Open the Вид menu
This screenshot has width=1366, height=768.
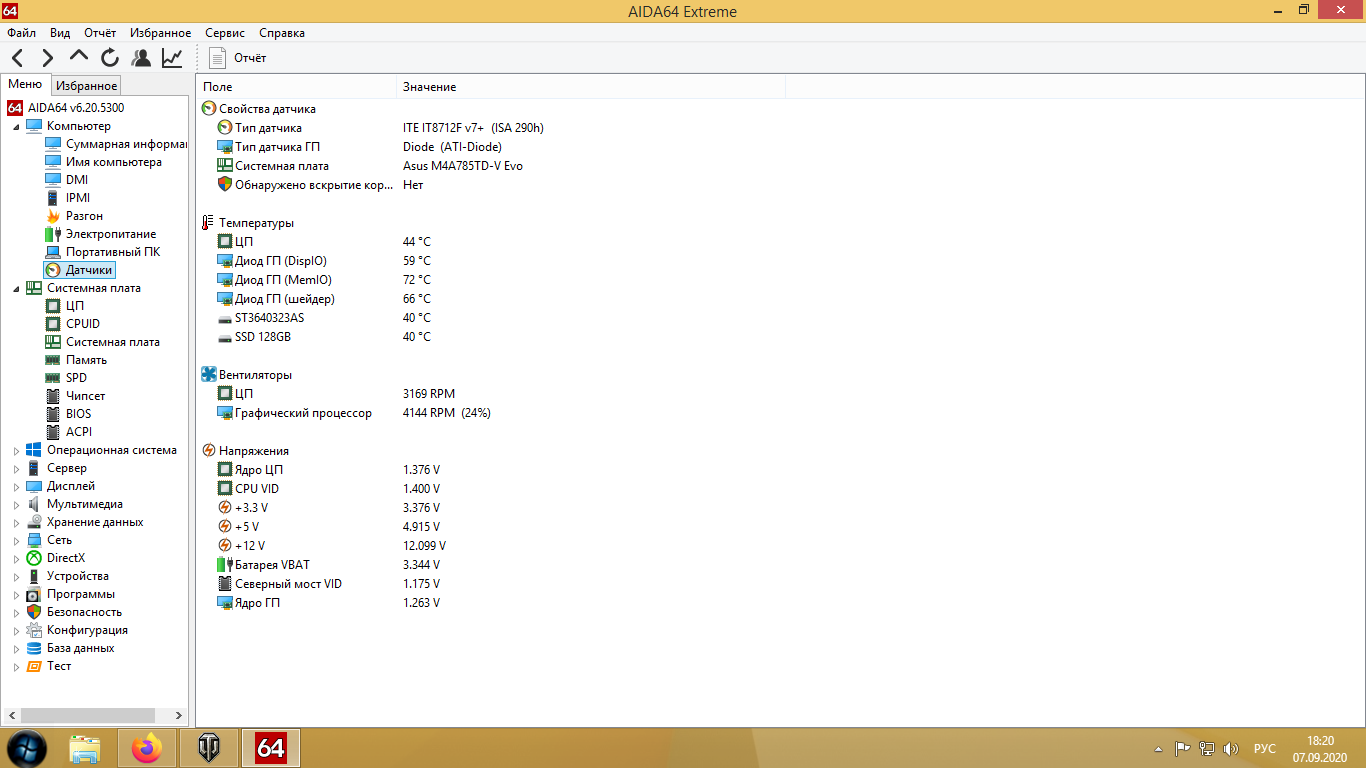click(60, 33)
